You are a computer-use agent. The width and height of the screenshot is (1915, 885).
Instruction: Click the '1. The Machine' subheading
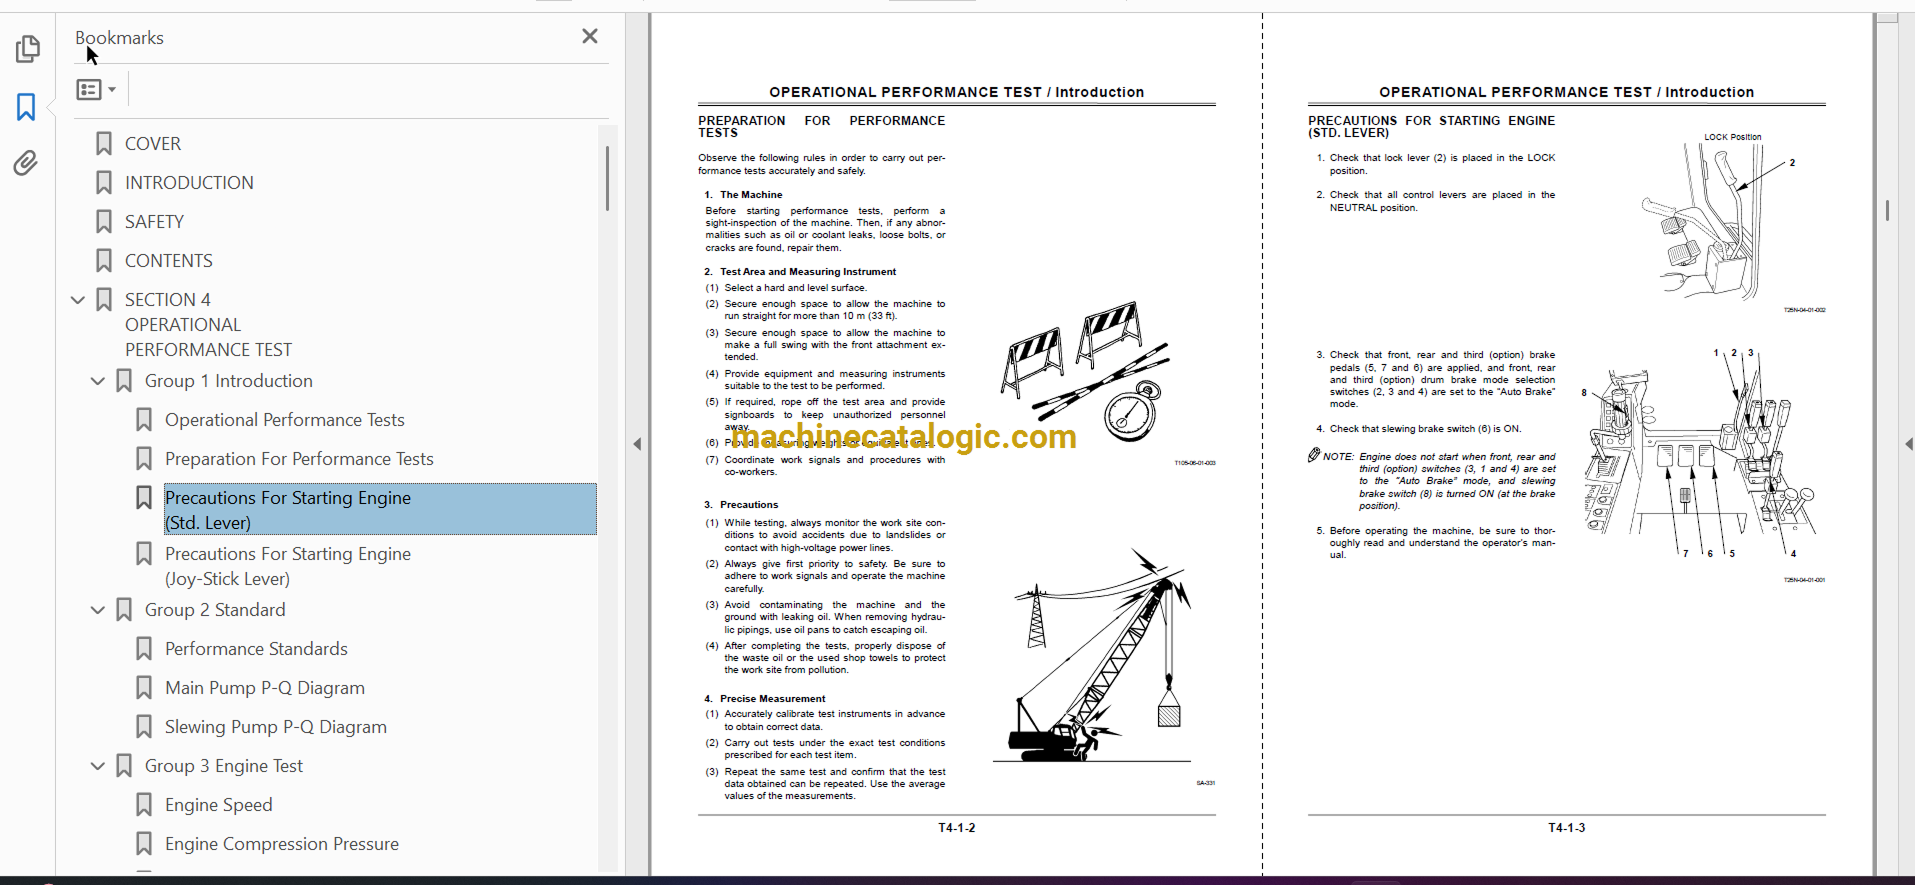(x=743, y=195)
